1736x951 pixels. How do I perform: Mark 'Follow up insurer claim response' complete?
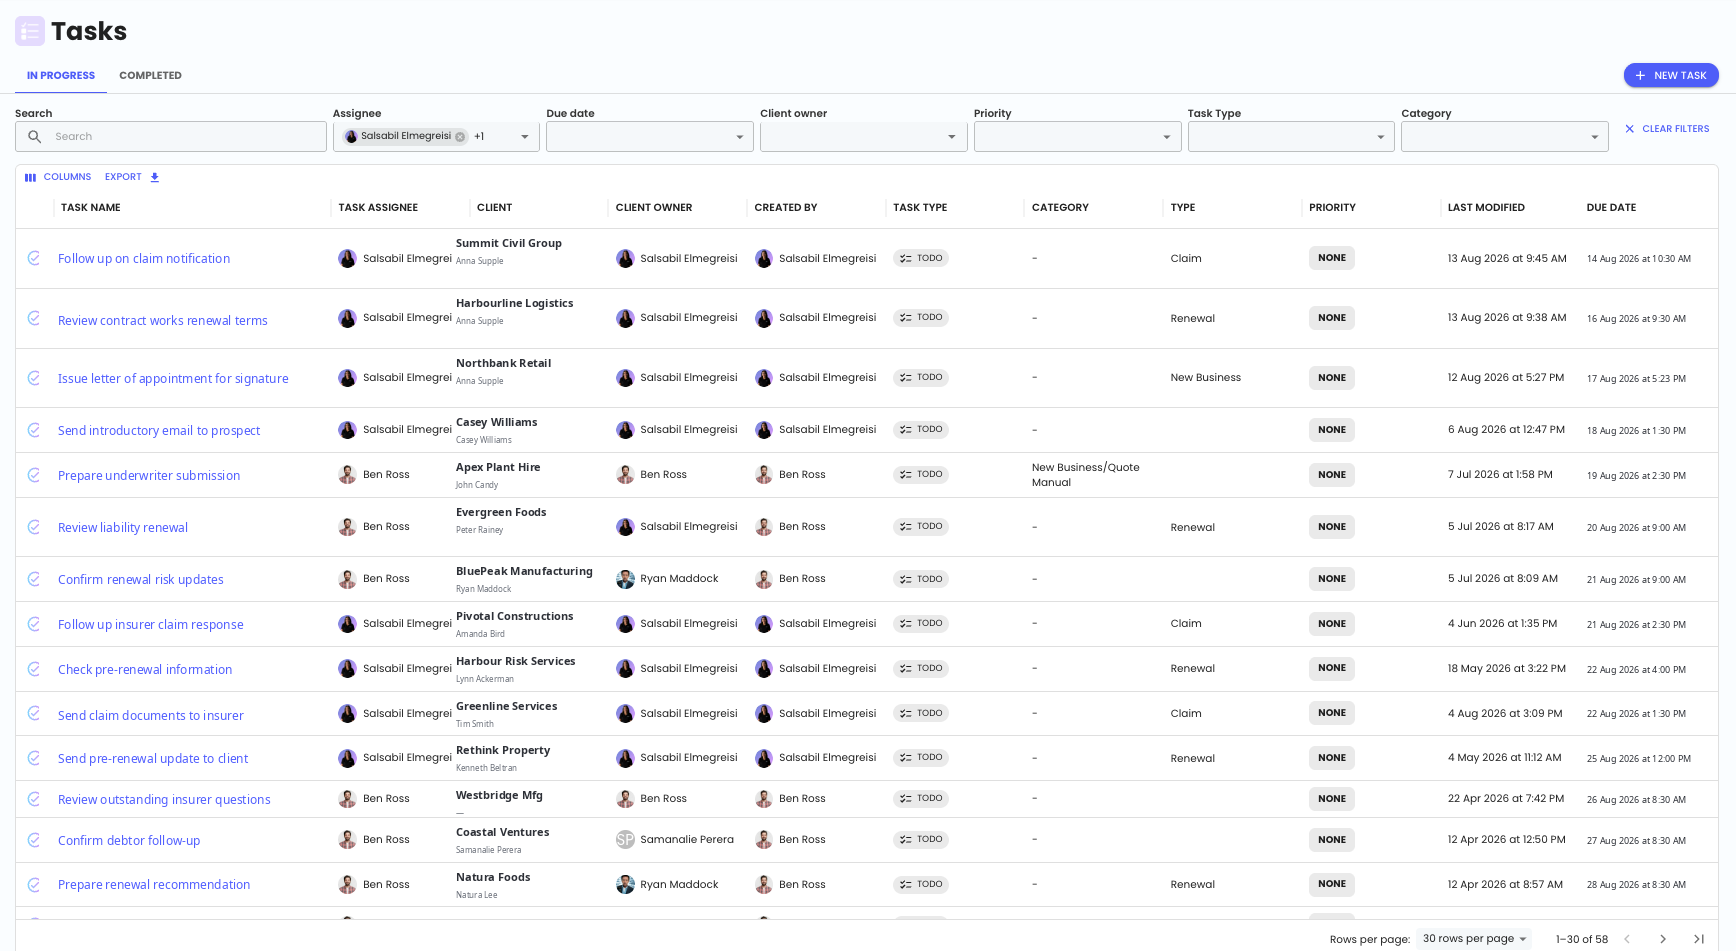coord(34,624)
